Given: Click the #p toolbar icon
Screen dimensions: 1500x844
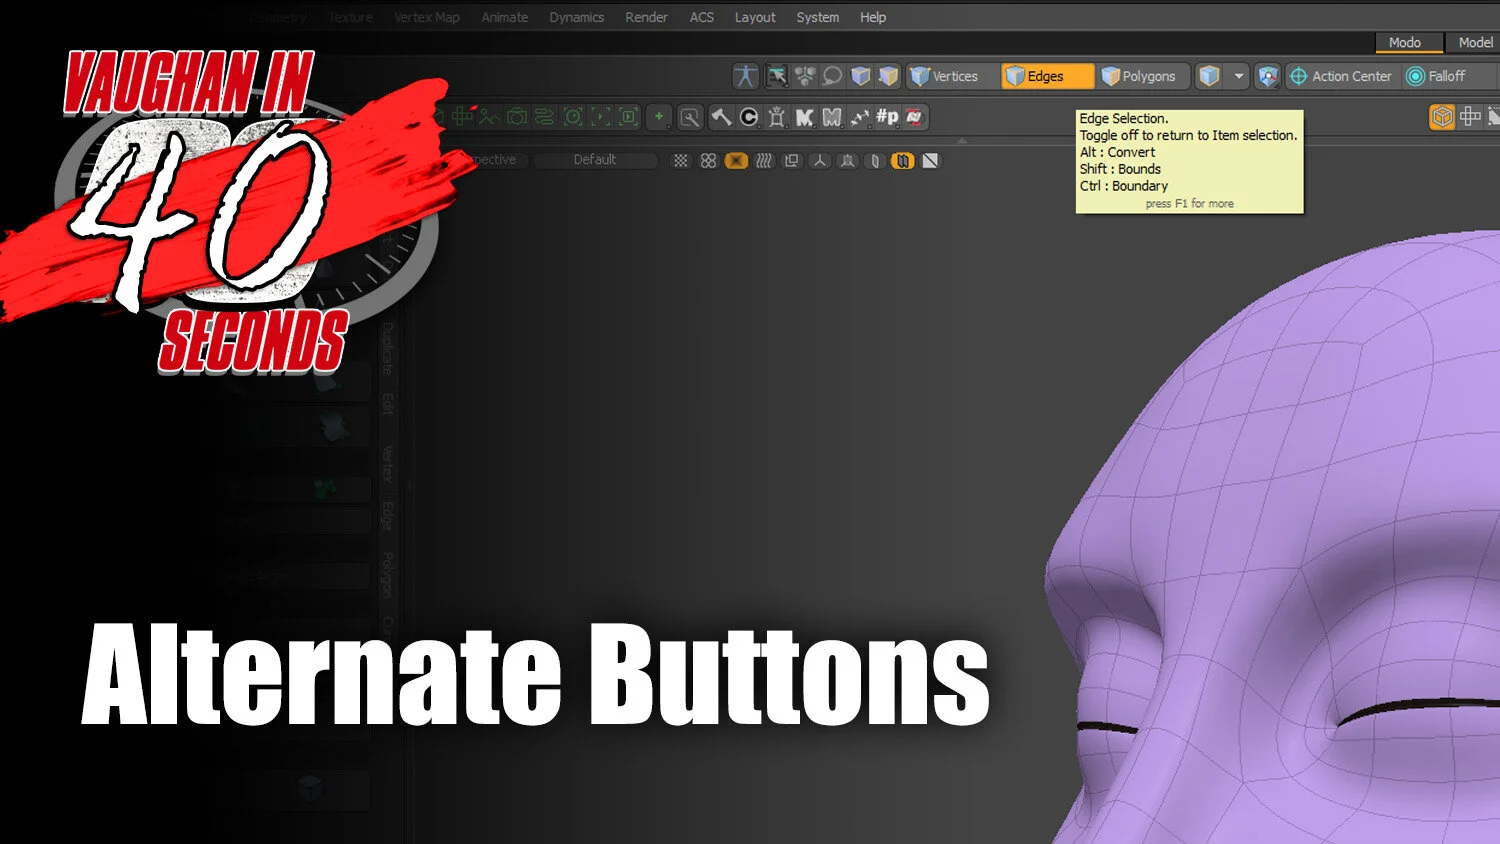Looking at the screenshot, I should [886, 117].
